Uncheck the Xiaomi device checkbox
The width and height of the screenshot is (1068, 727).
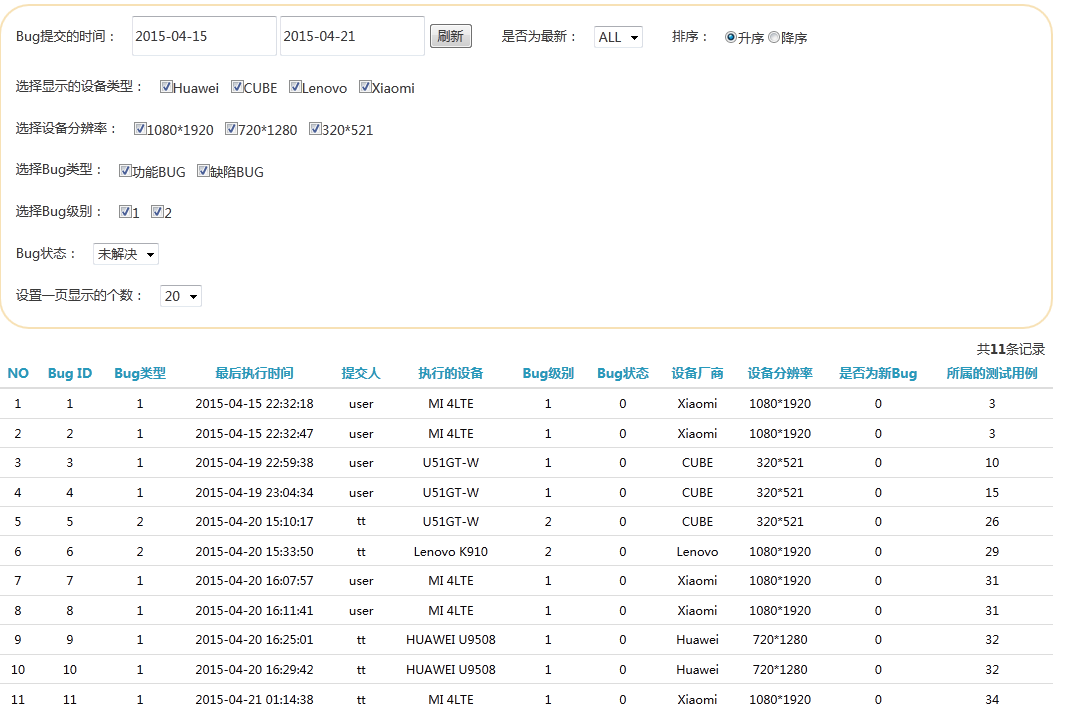point(365,87)
